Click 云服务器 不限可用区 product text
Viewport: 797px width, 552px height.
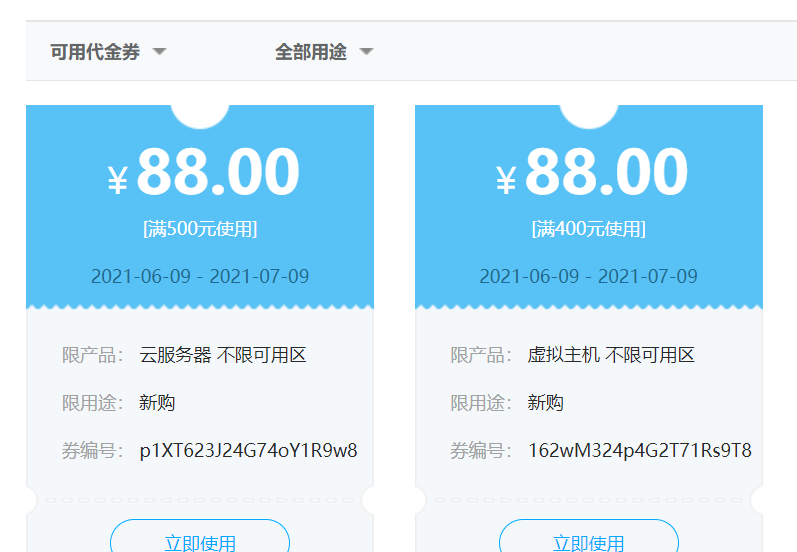pos(223,355)
